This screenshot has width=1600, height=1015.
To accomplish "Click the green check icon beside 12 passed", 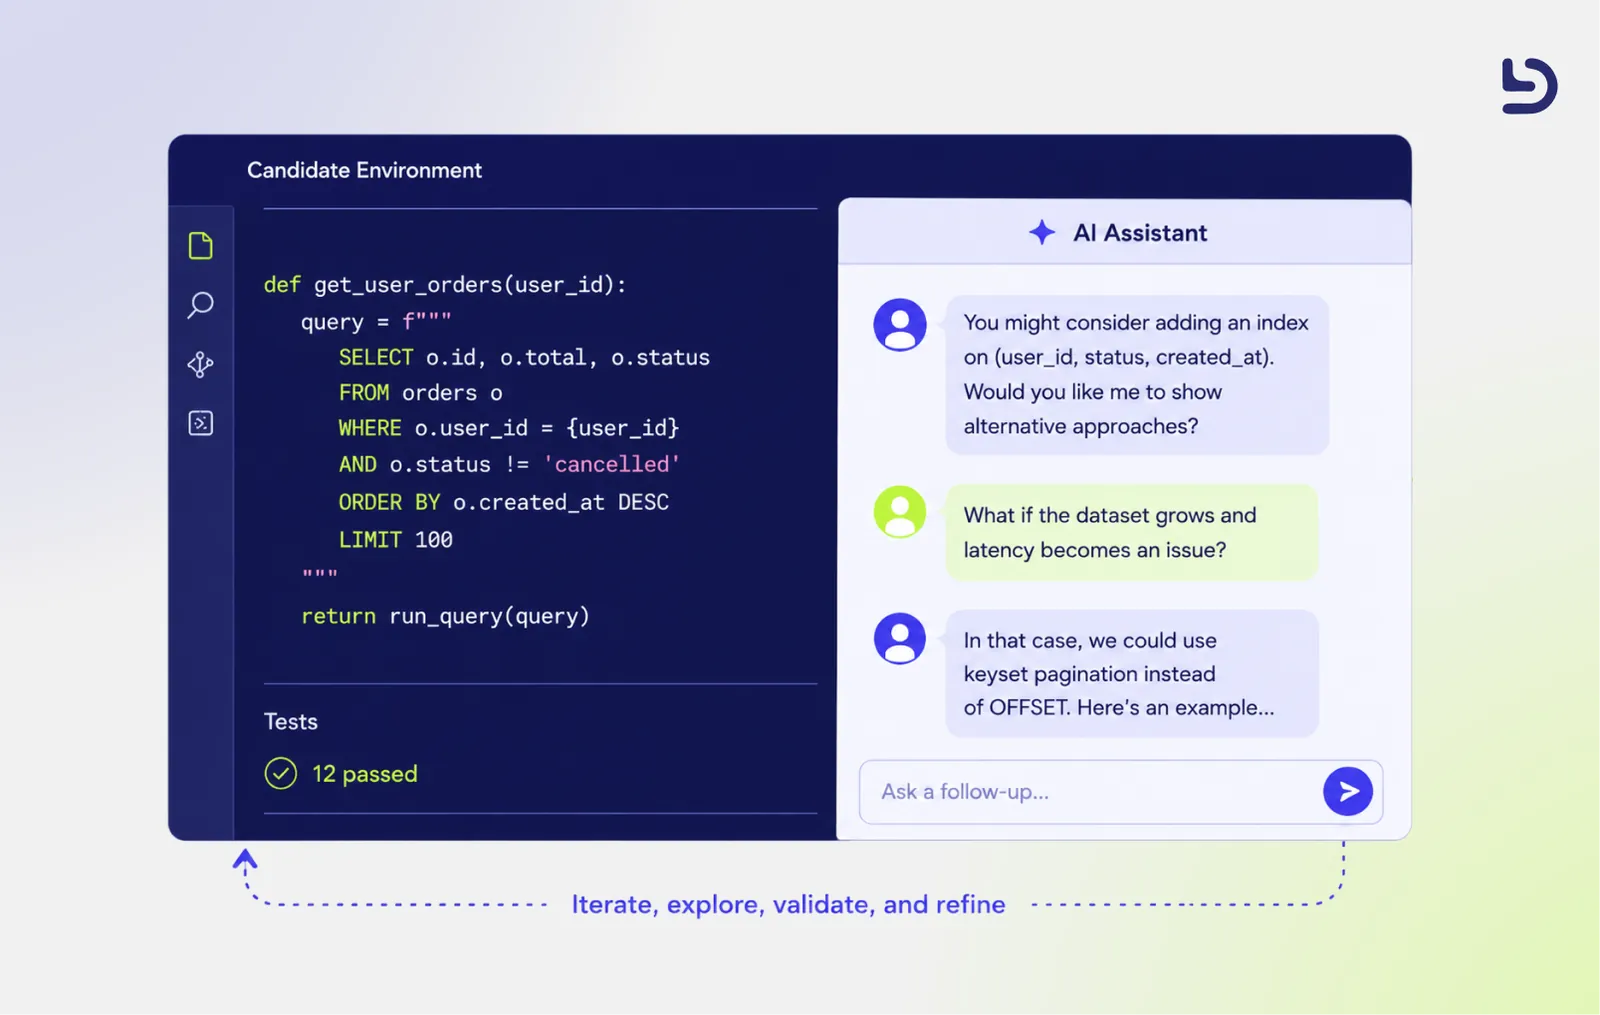I will click(281, 773).
